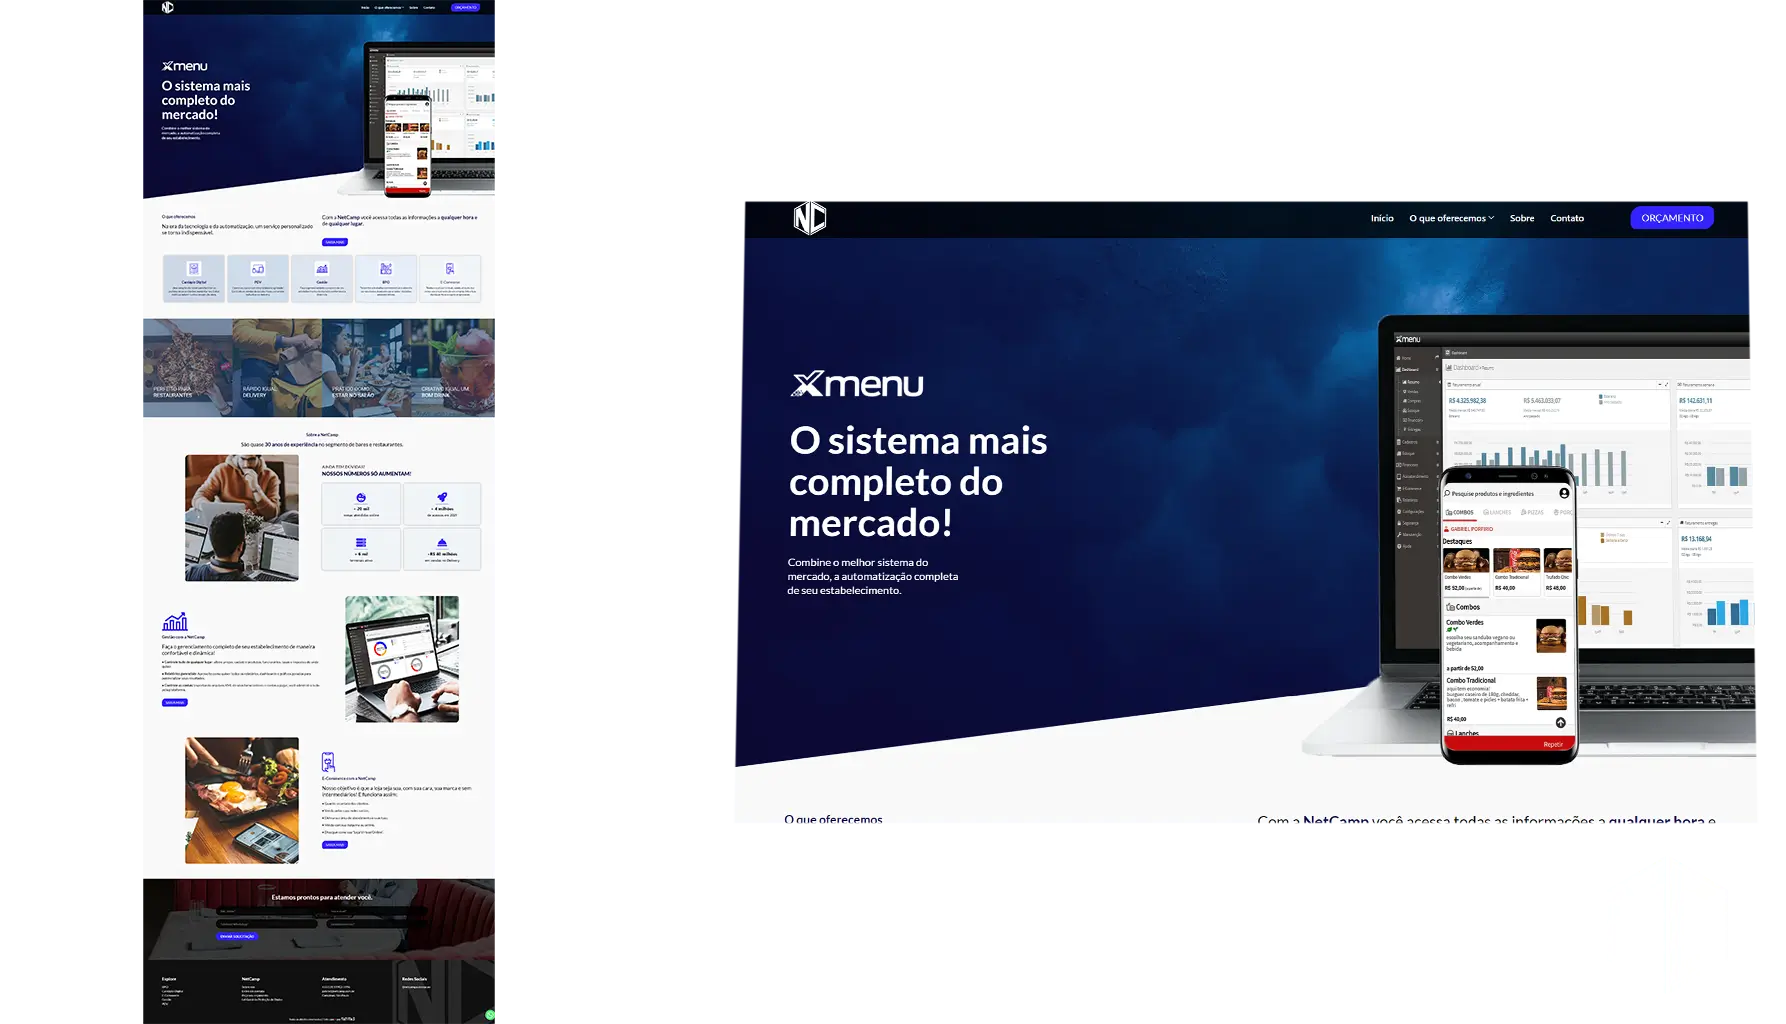The width and height of the screenshot is (1786, 1024).
Task: Click the ENVIAR SOLICITAÇÃO button
Action: point(238,936)
